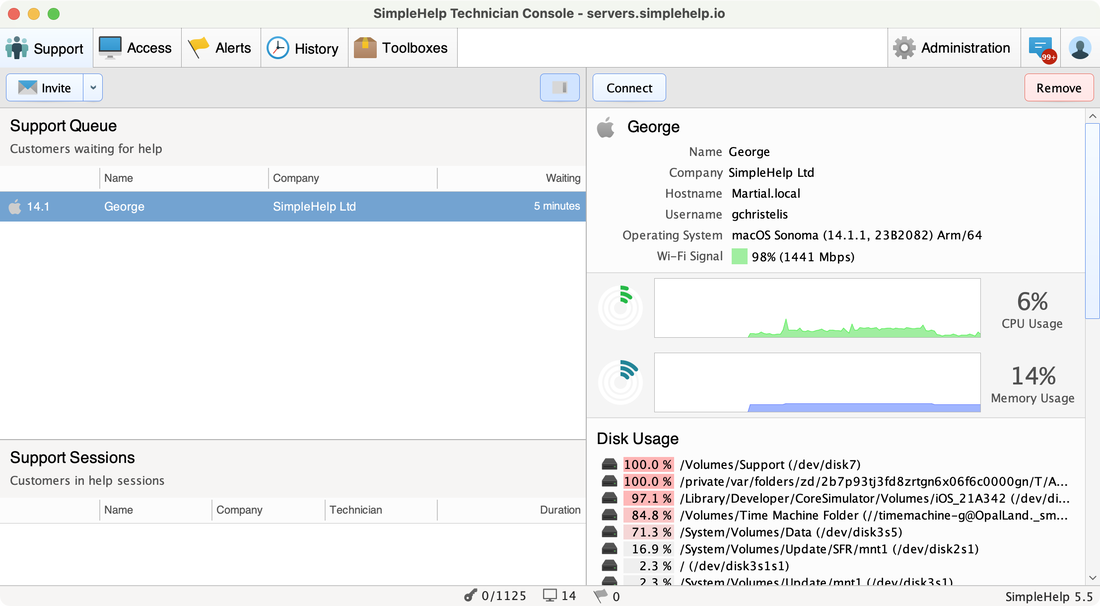Click hostname Martial.local

click(765, 194)
